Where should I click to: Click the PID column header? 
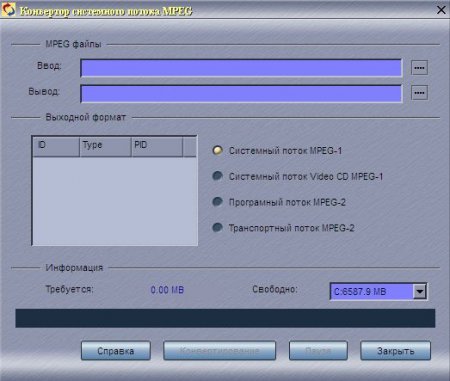tap(157, 146)
